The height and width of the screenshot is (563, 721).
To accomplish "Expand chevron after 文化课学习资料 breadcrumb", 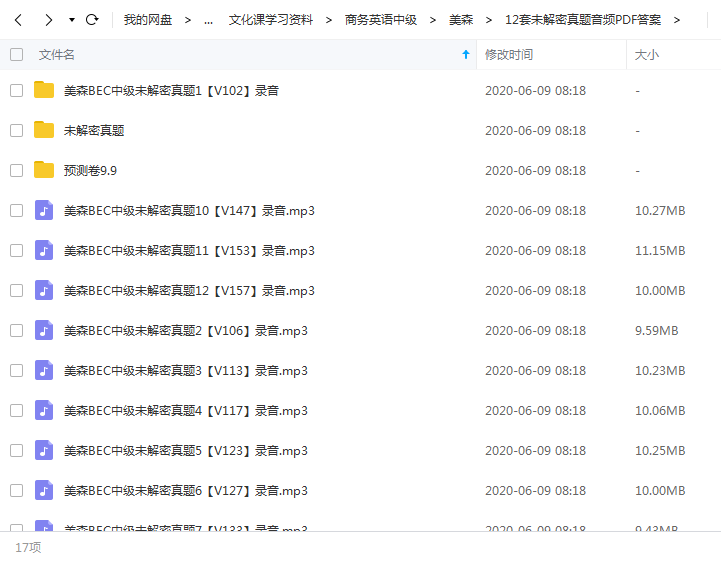I will click(x=329, y=20).
